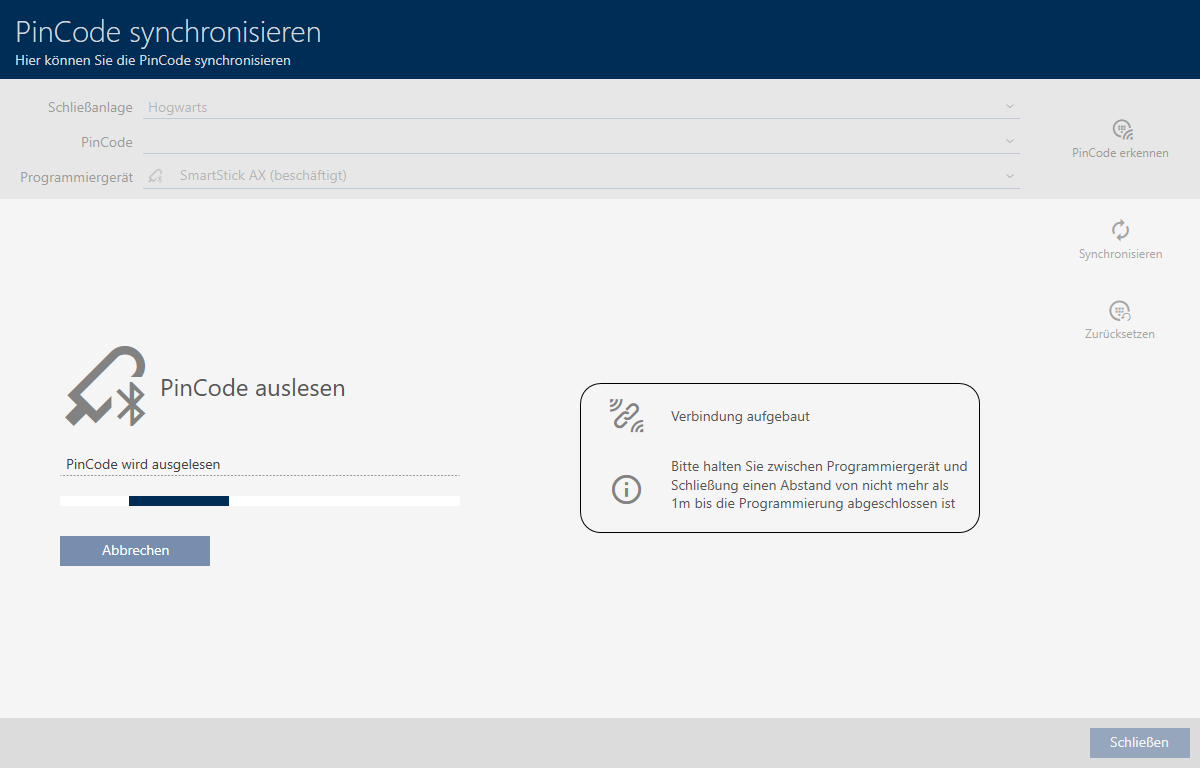The height and width of the screenshot is (768, 1200).
Task: Click the PinCode erkennen keypad icon
Action: pyautogui.click(x=1121, y=130)
